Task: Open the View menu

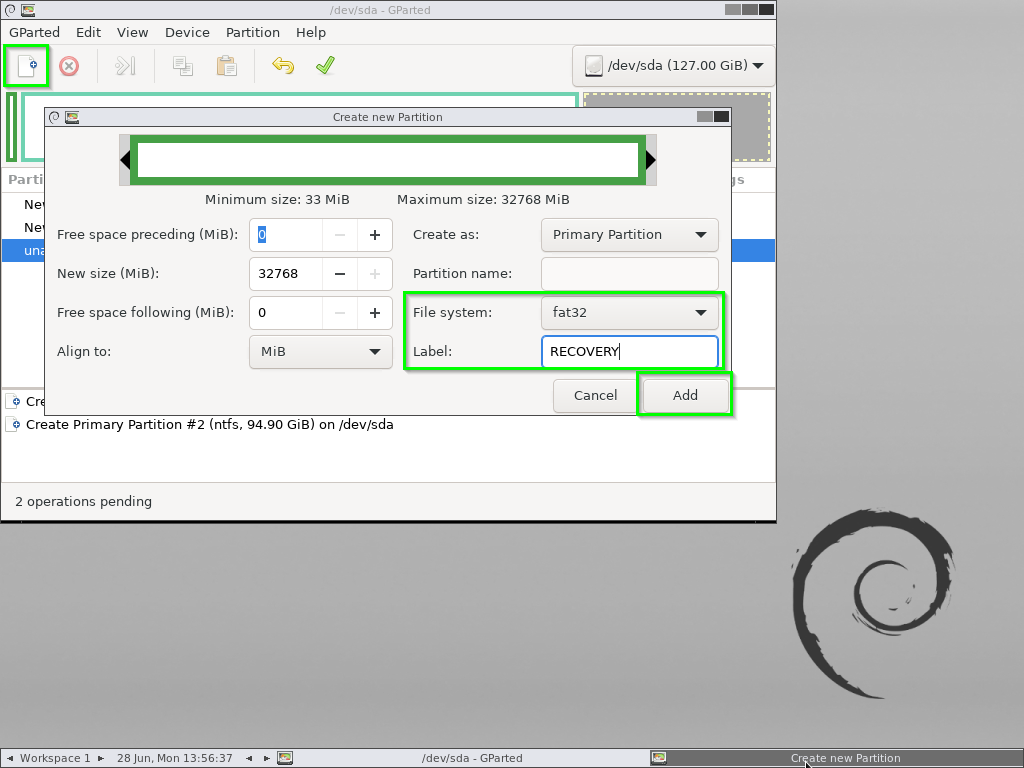Action: 133,32
